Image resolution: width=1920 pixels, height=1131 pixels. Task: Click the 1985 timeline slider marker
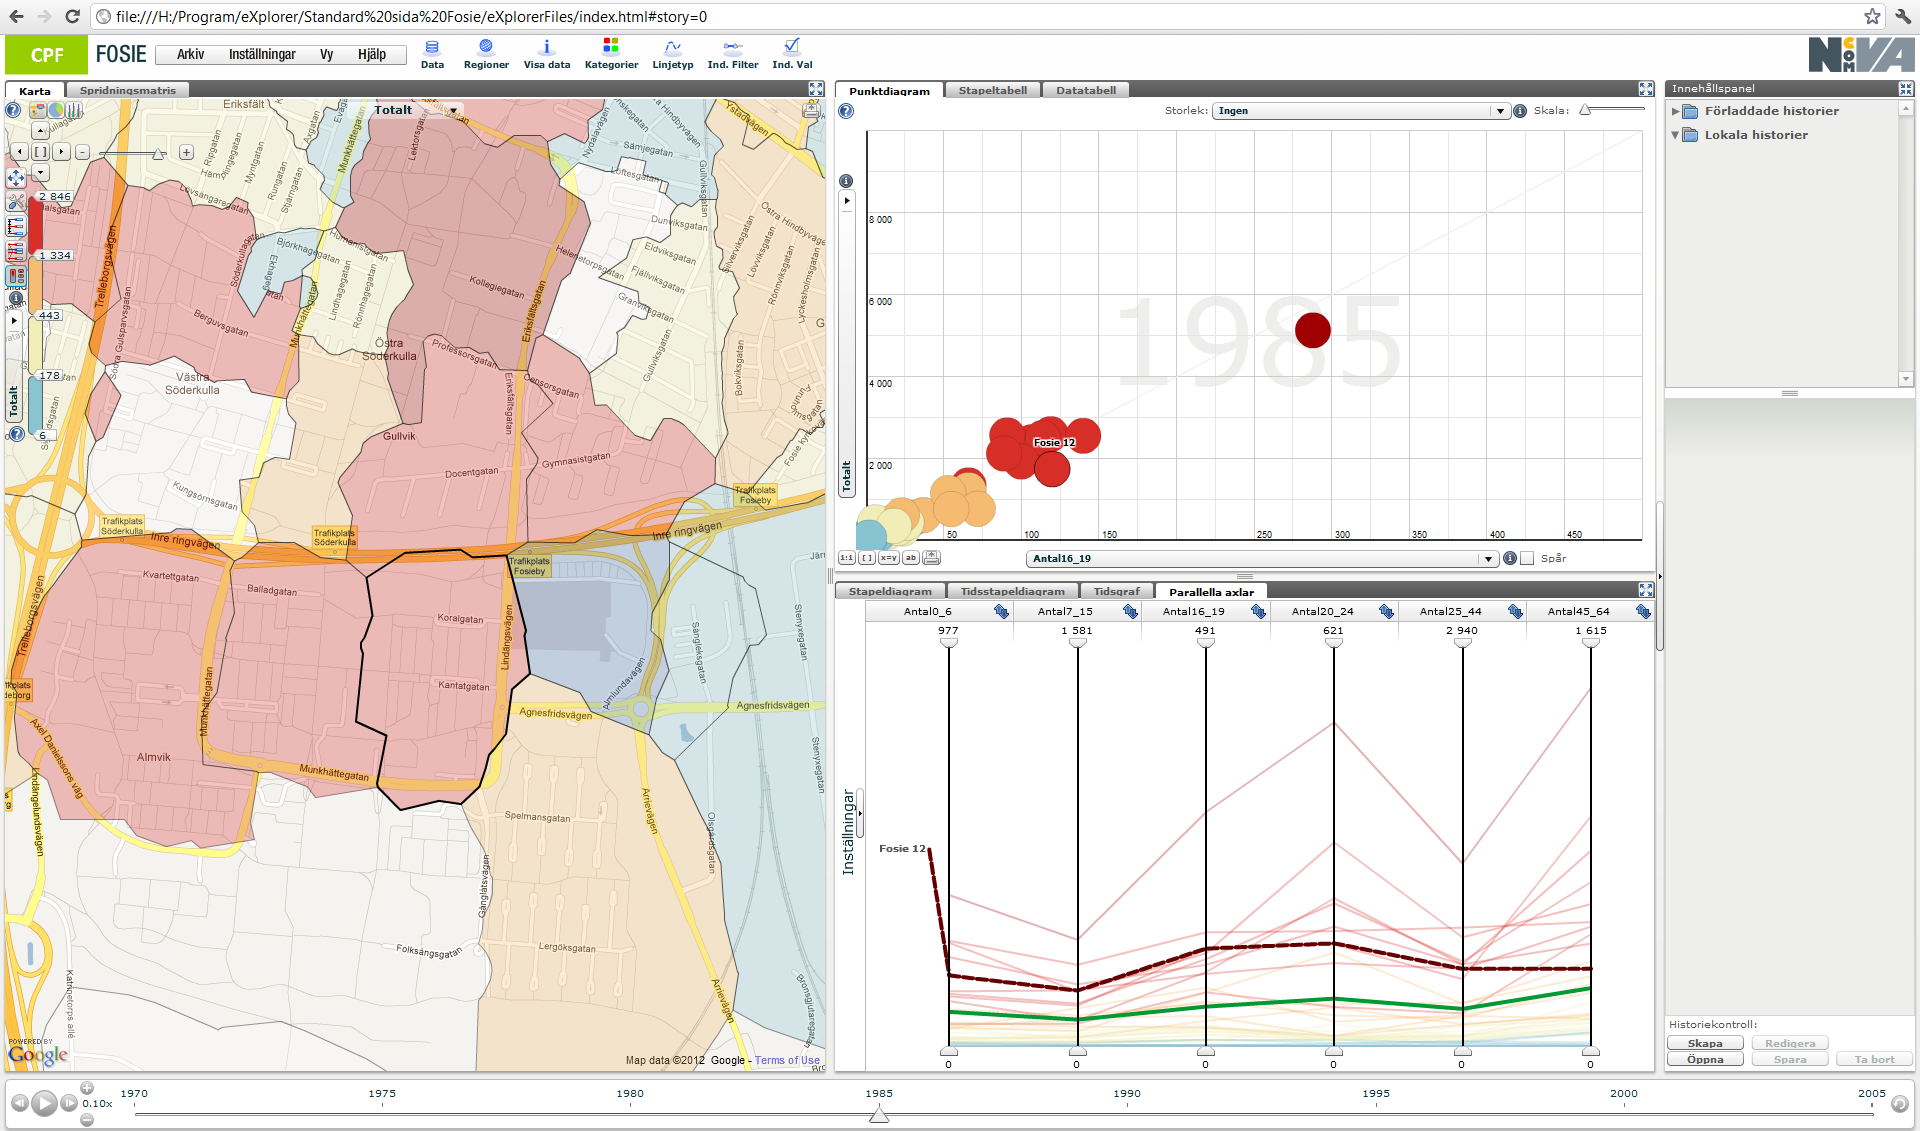879,1114
